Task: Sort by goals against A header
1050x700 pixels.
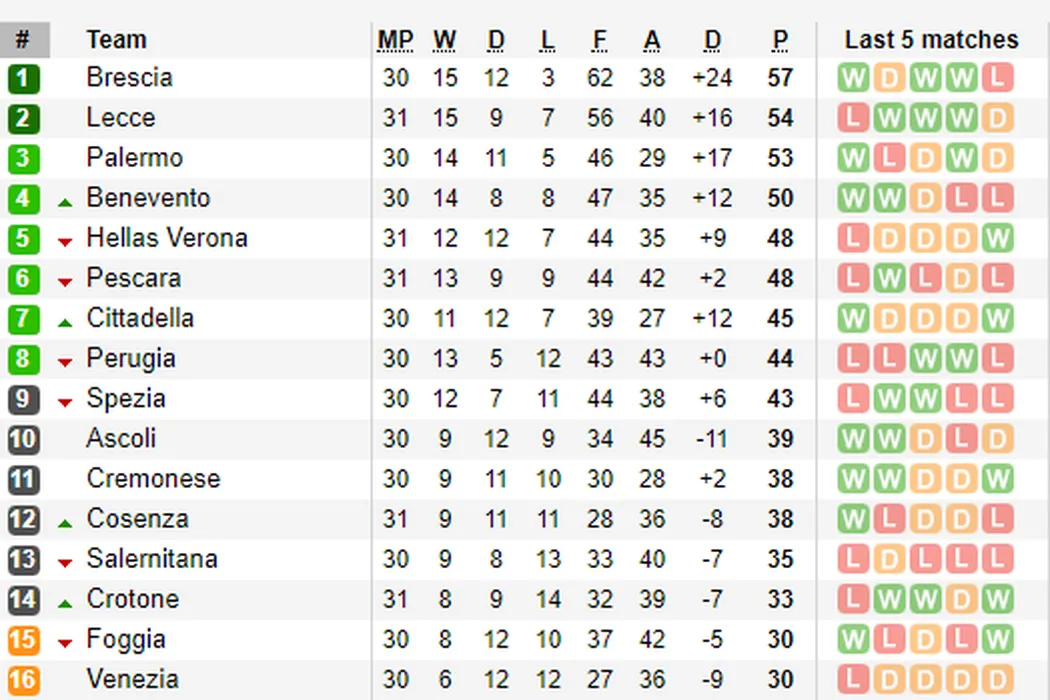Action: (652, 40)
